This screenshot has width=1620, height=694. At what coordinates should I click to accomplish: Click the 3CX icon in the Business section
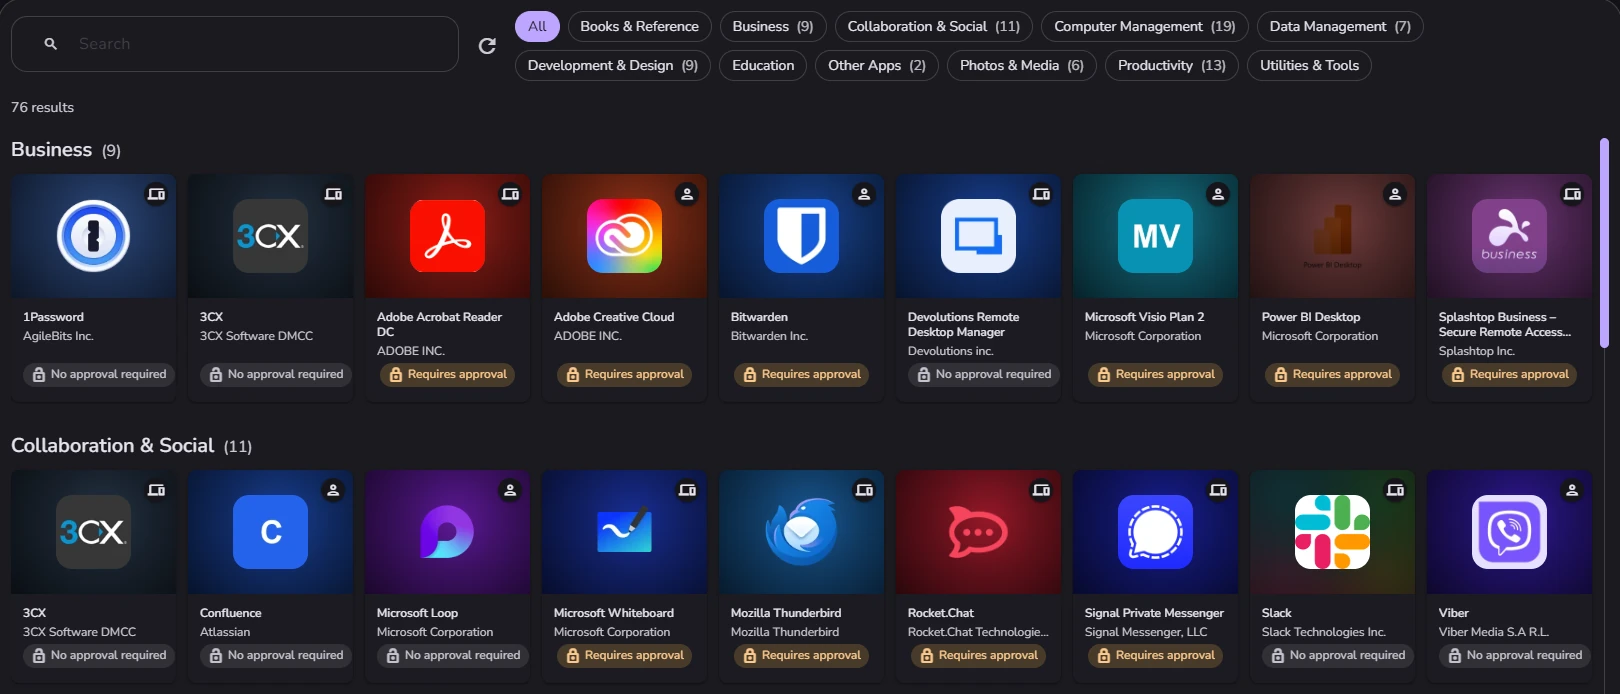tap(270, 236)
